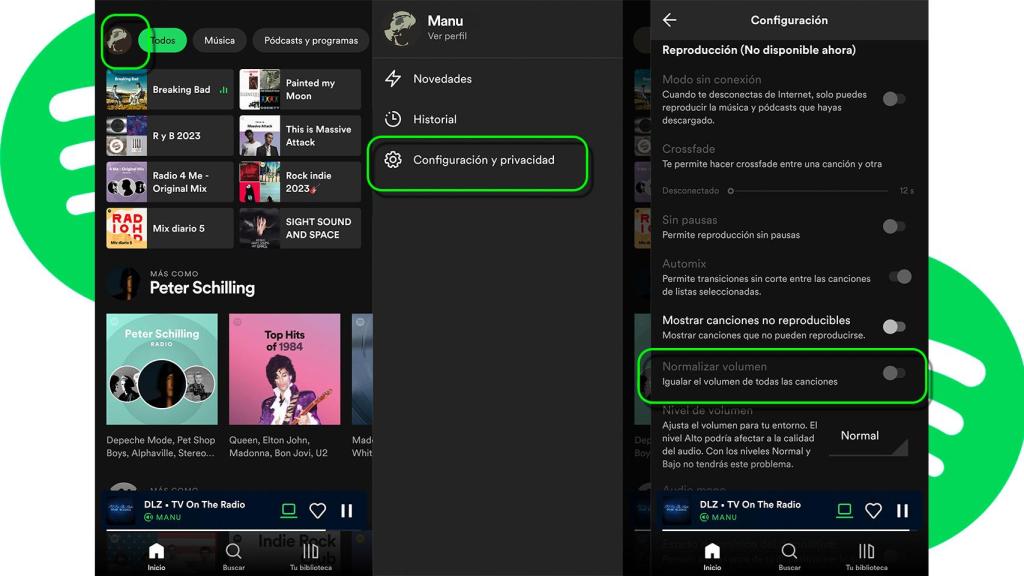Toggle Modo sin conexión switch
The image size is (1024, 576).
(x=894, y=99)
